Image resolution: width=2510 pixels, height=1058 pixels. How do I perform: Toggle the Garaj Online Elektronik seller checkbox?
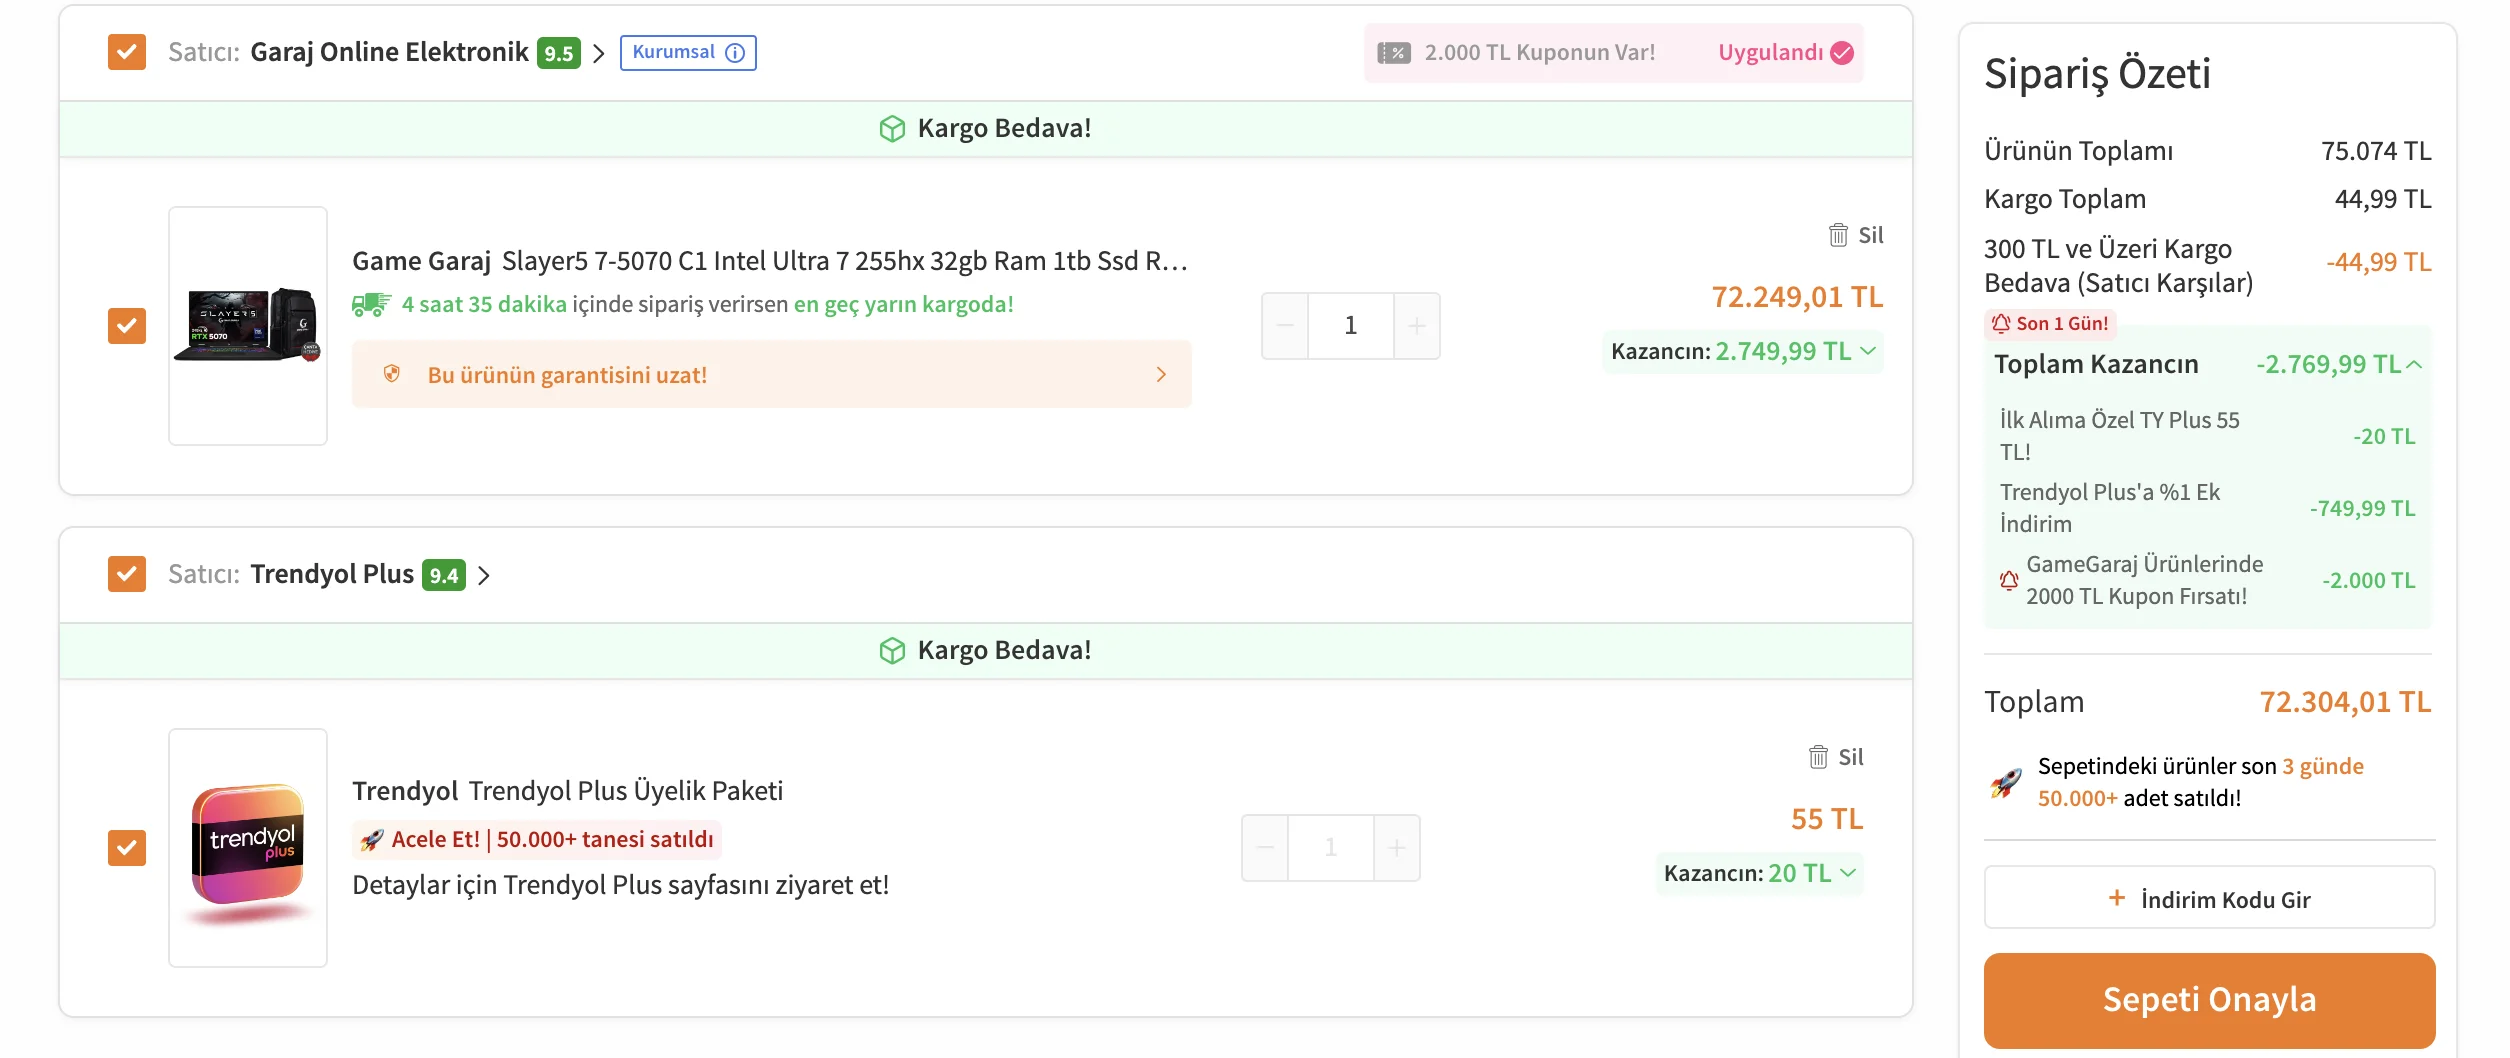[x=127, y=52]
